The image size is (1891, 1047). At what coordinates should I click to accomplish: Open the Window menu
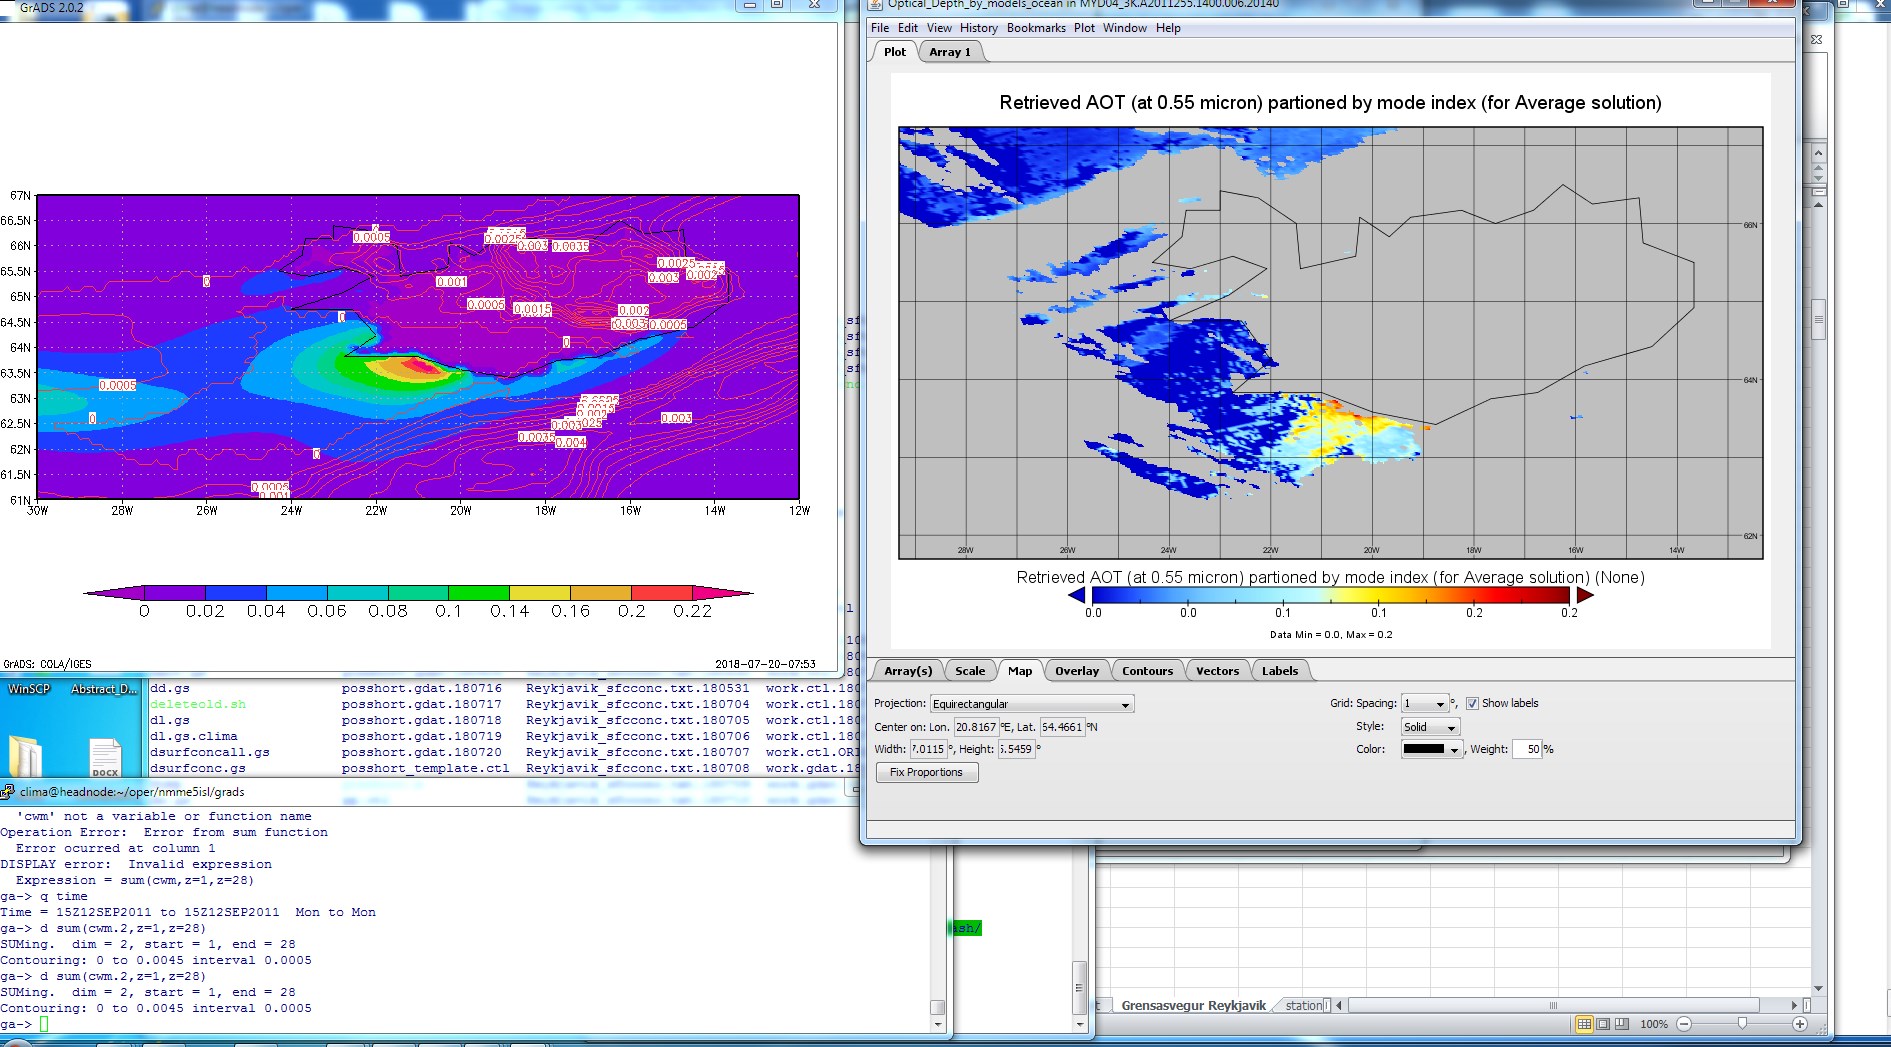tap(1125, 28)
